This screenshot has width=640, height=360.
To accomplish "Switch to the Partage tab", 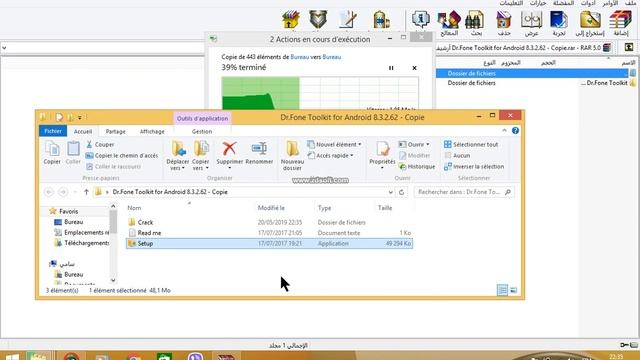I will pyautogui.click(x=116, y=131).
